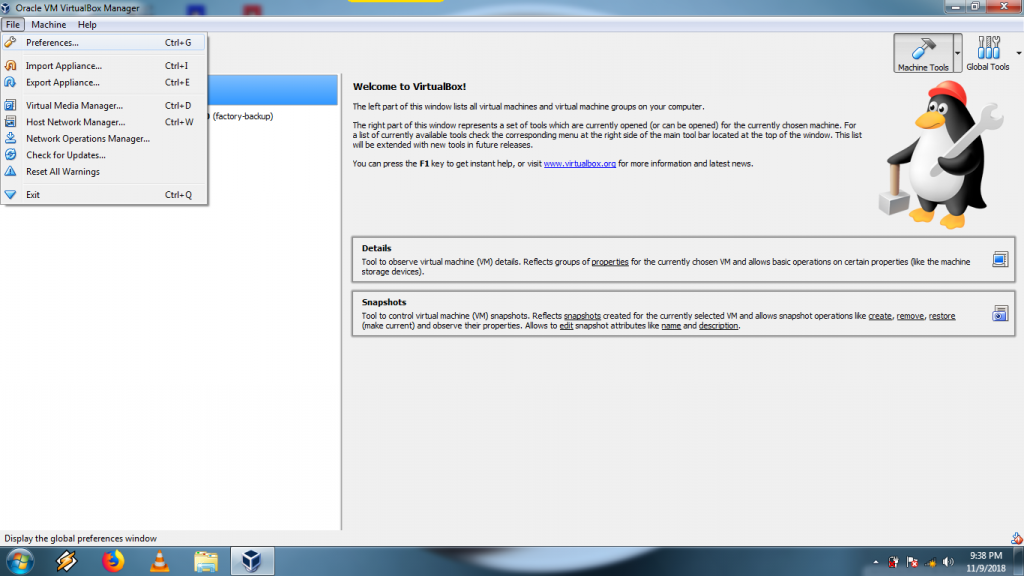
Task: Click the Action Center flag icon
Action: [912, 562]
